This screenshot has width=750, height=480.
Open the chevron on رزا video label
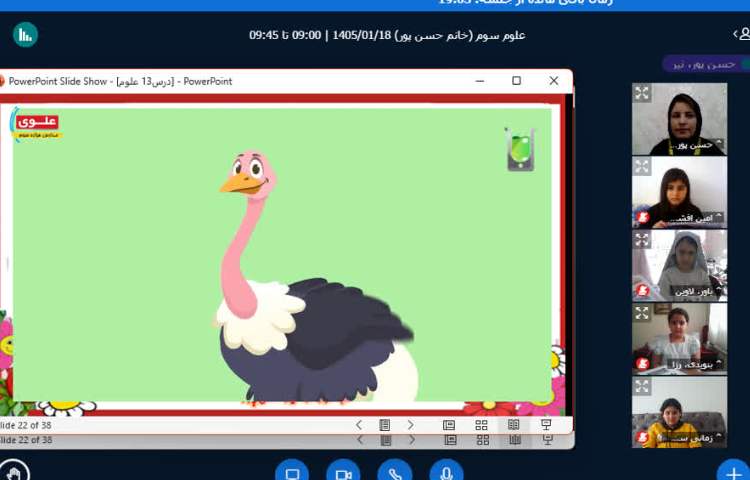pos(718,363)
